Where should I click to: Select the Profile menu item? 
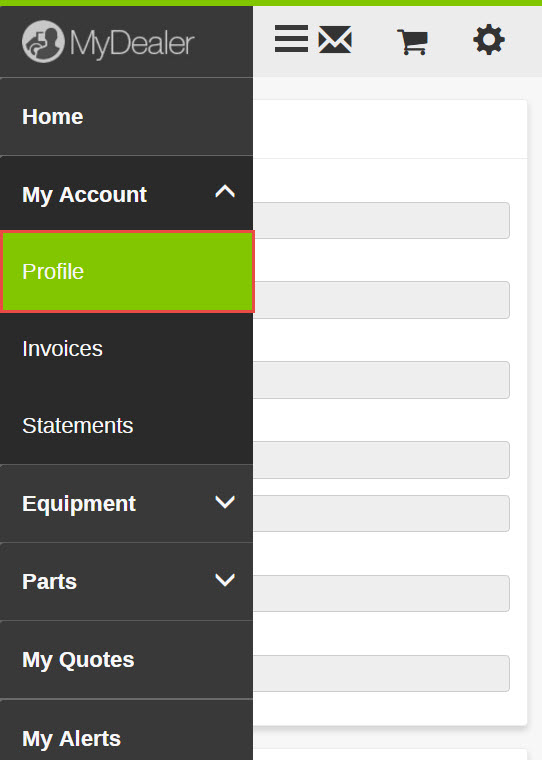pyautogui.click(x=128, y=271)
